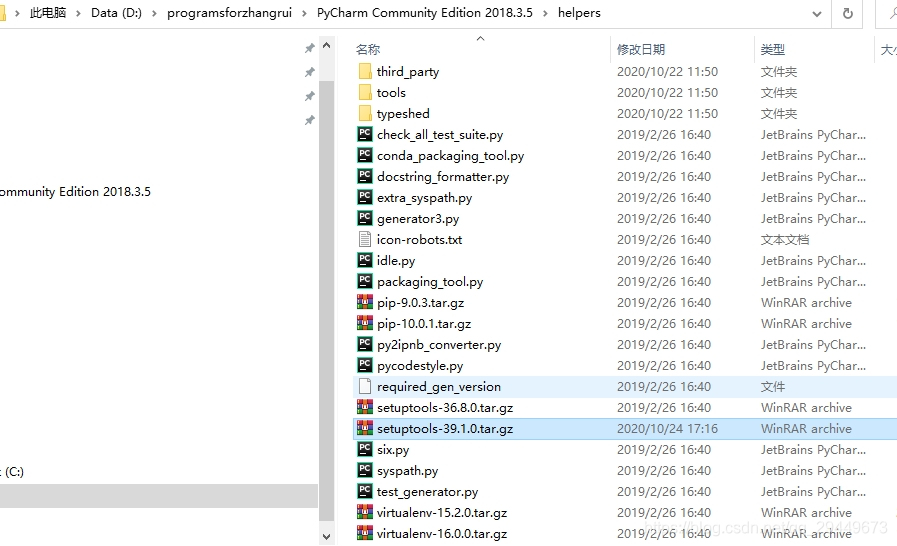Click navigation pane scroll down arrow
This screenshot has width=897, height=546.
(326, 537)
